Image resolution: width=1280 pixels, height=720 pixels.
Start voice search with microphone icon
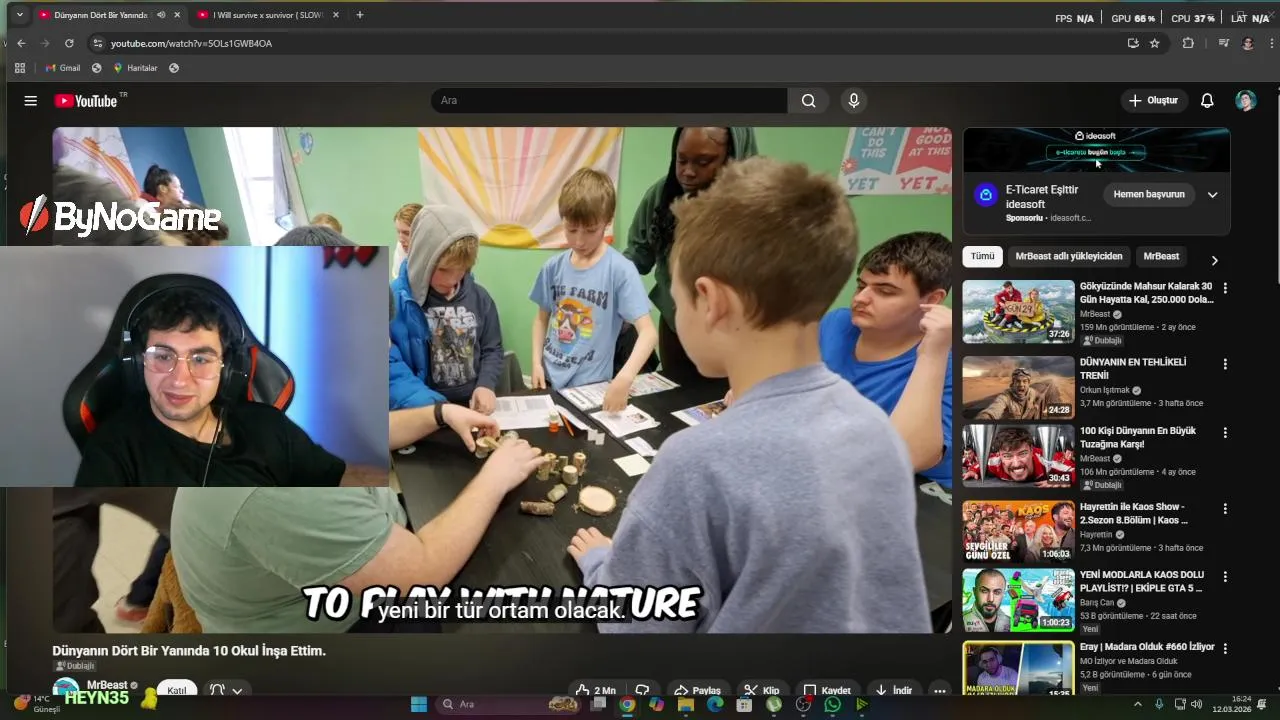coord(853,101)
